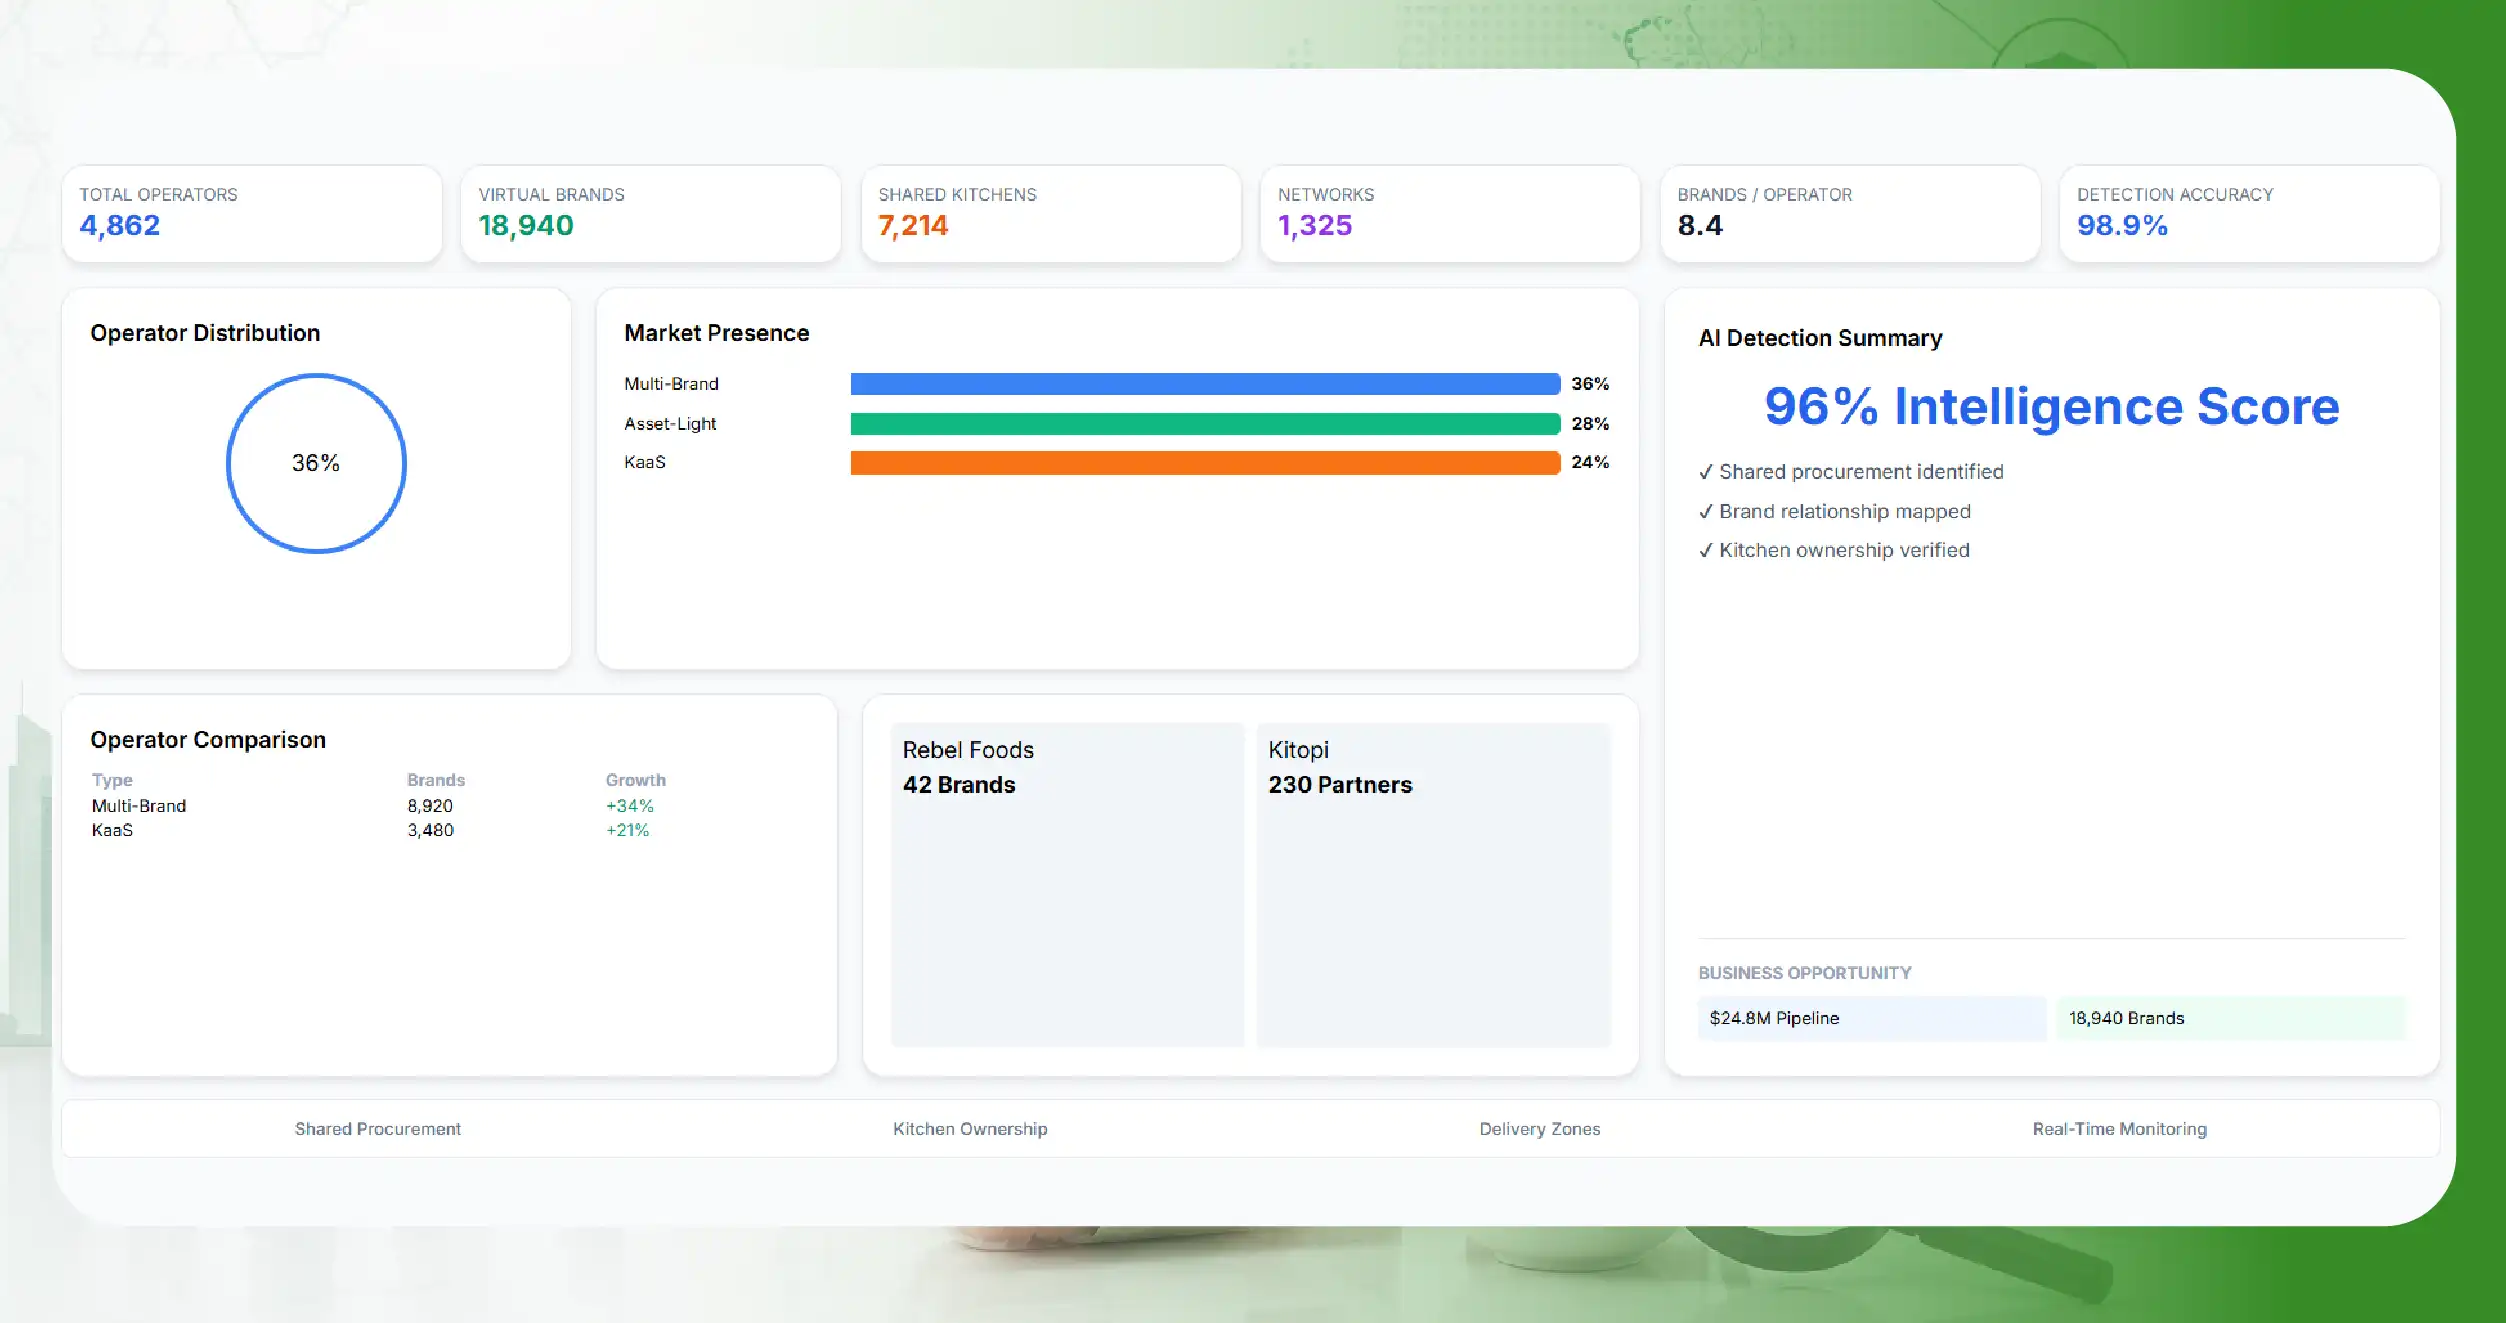Viewport: 2506px width, 1323px height.
Task: Click the Multi-Brand label in Market Presence
Action: (x=671, y=384)
